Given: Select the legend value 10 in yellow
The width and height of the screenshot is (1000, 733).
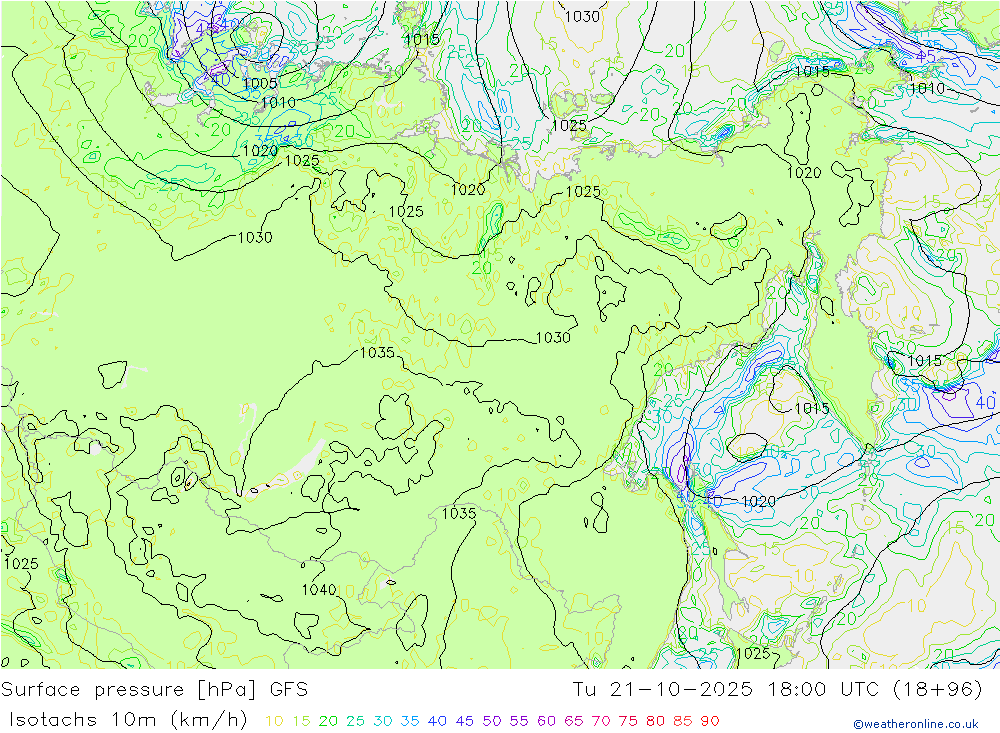Looking at the screenshot, I should point(274,722).
